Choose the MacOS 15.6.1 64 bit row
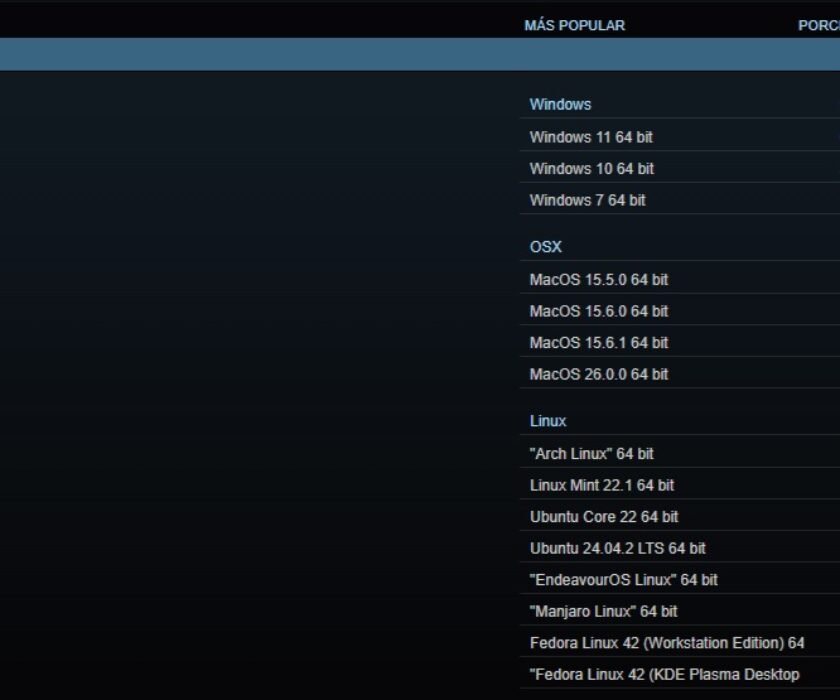This screenshot has height=700, width=840. [x=599, y=343]
